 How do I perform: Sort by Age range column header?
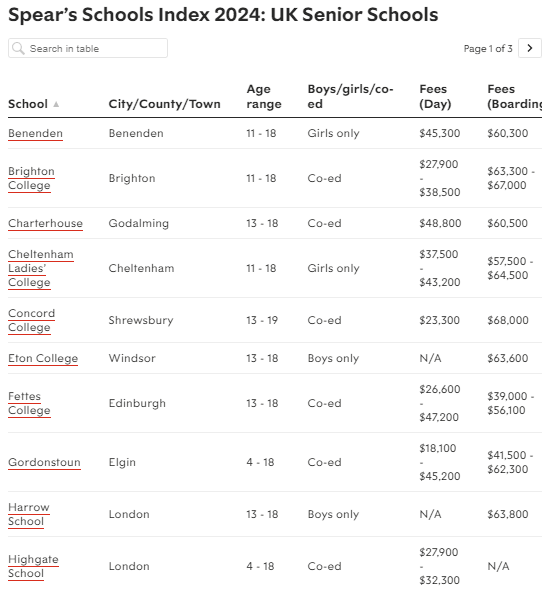pos(264,96)
